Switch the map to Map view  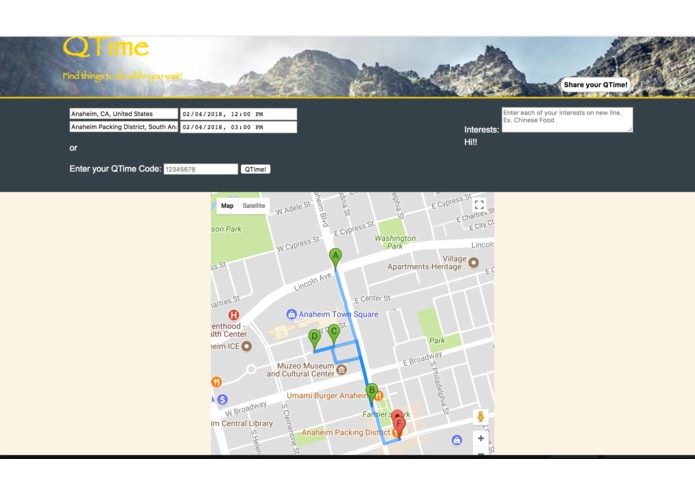227,206
